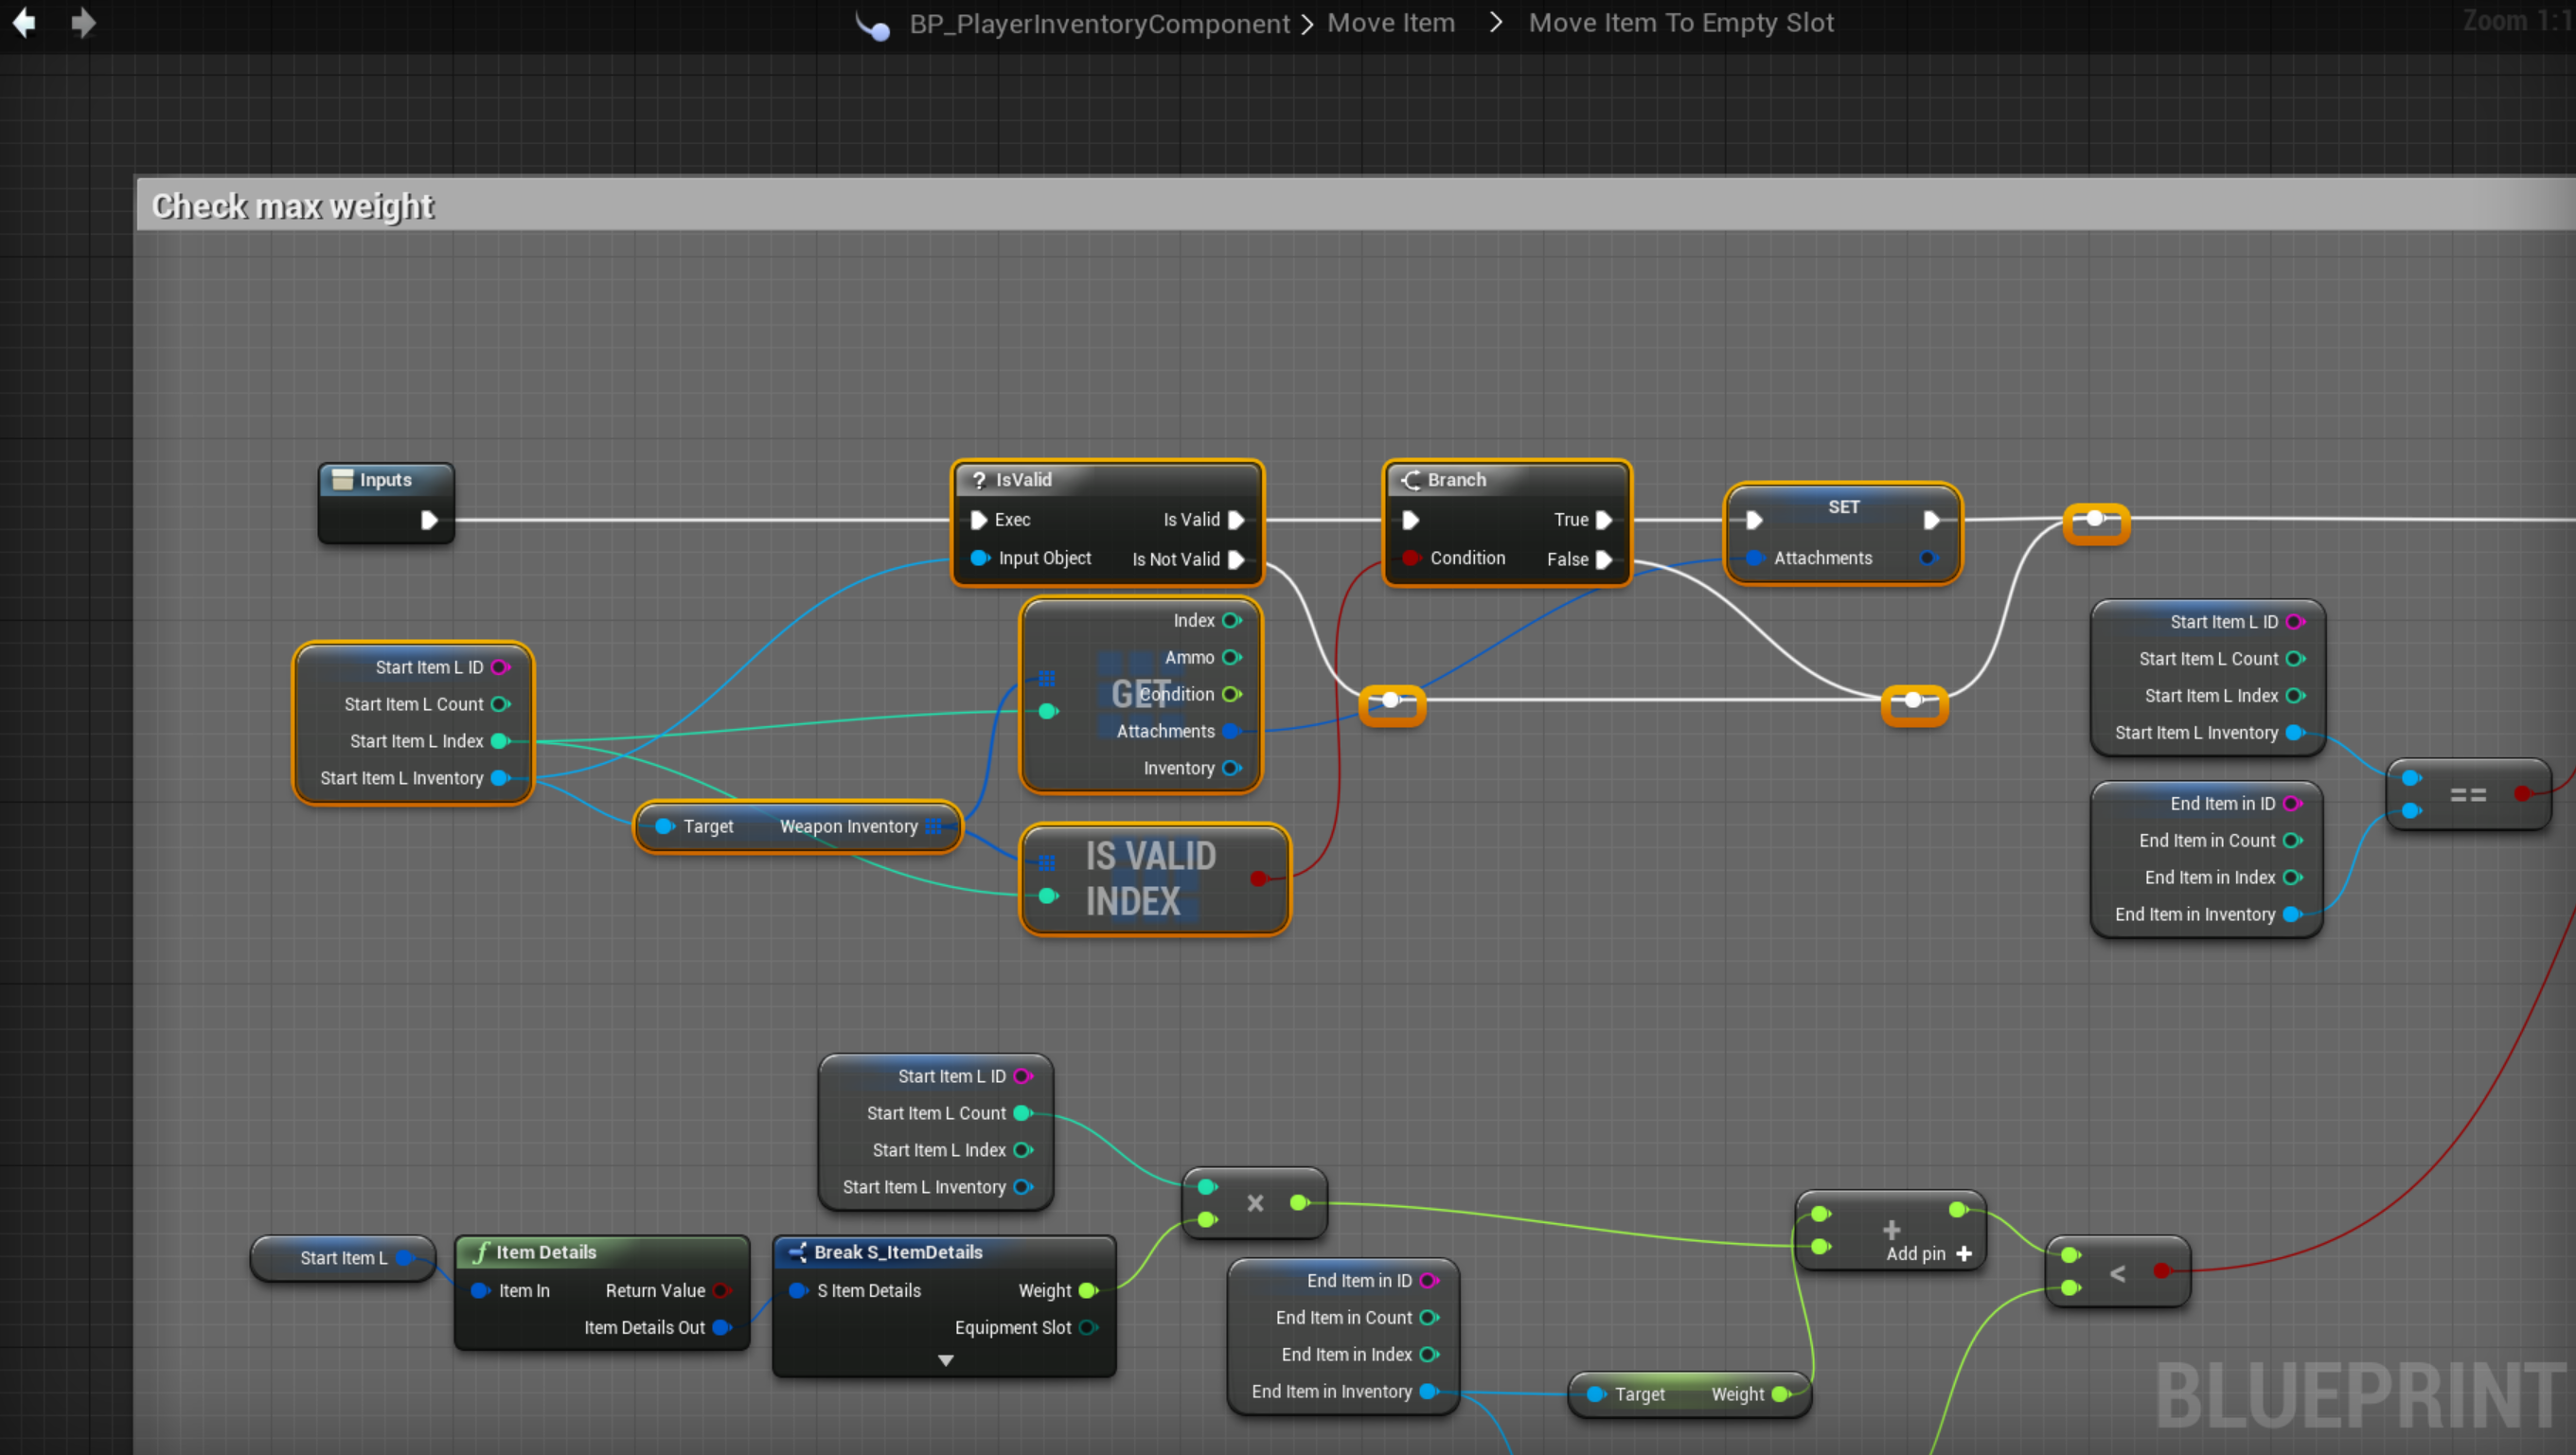
Task: Click the reroute node right of SET
Action: click(2095, 520)
